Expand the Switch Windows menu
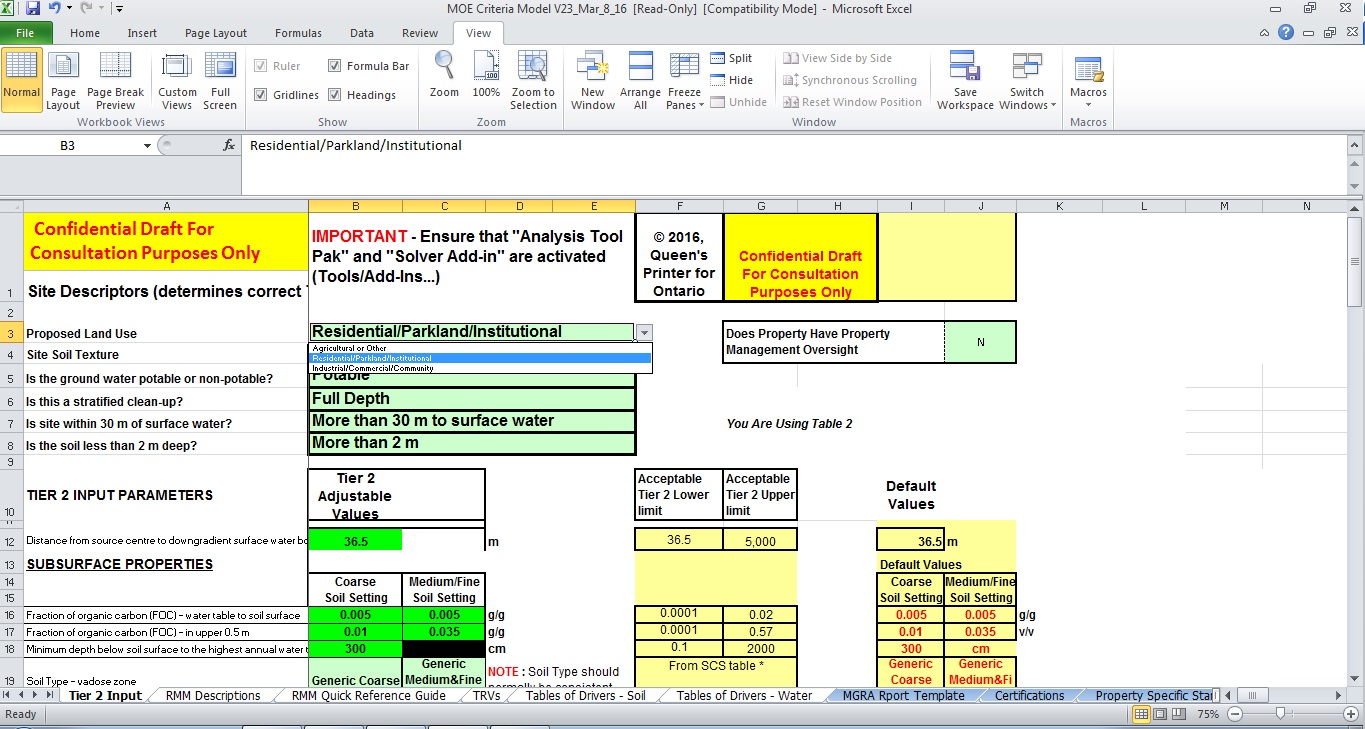The height and width of the screenshot is (729, 1365). pyautogui.click(x=1027, y=80)
